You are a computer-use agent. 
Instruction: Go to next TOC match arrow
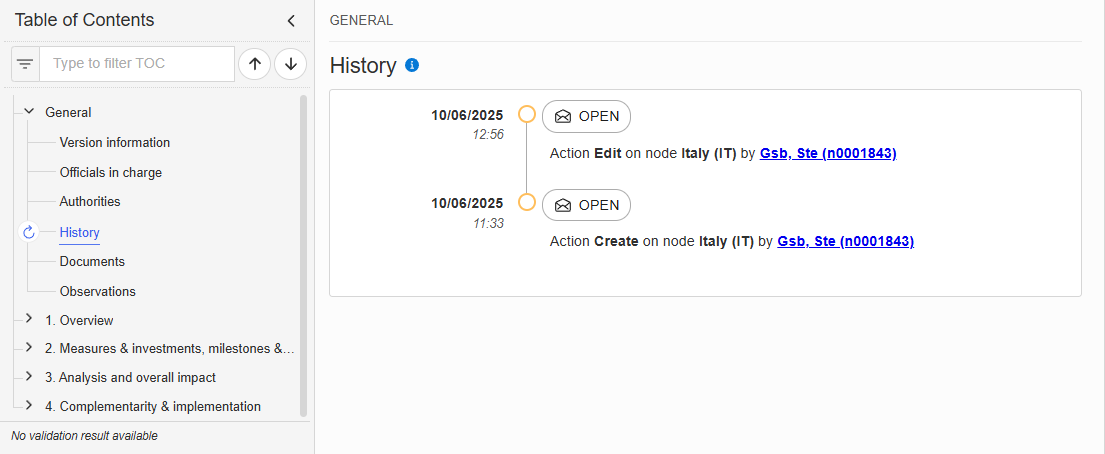click(x=290, y=64)
